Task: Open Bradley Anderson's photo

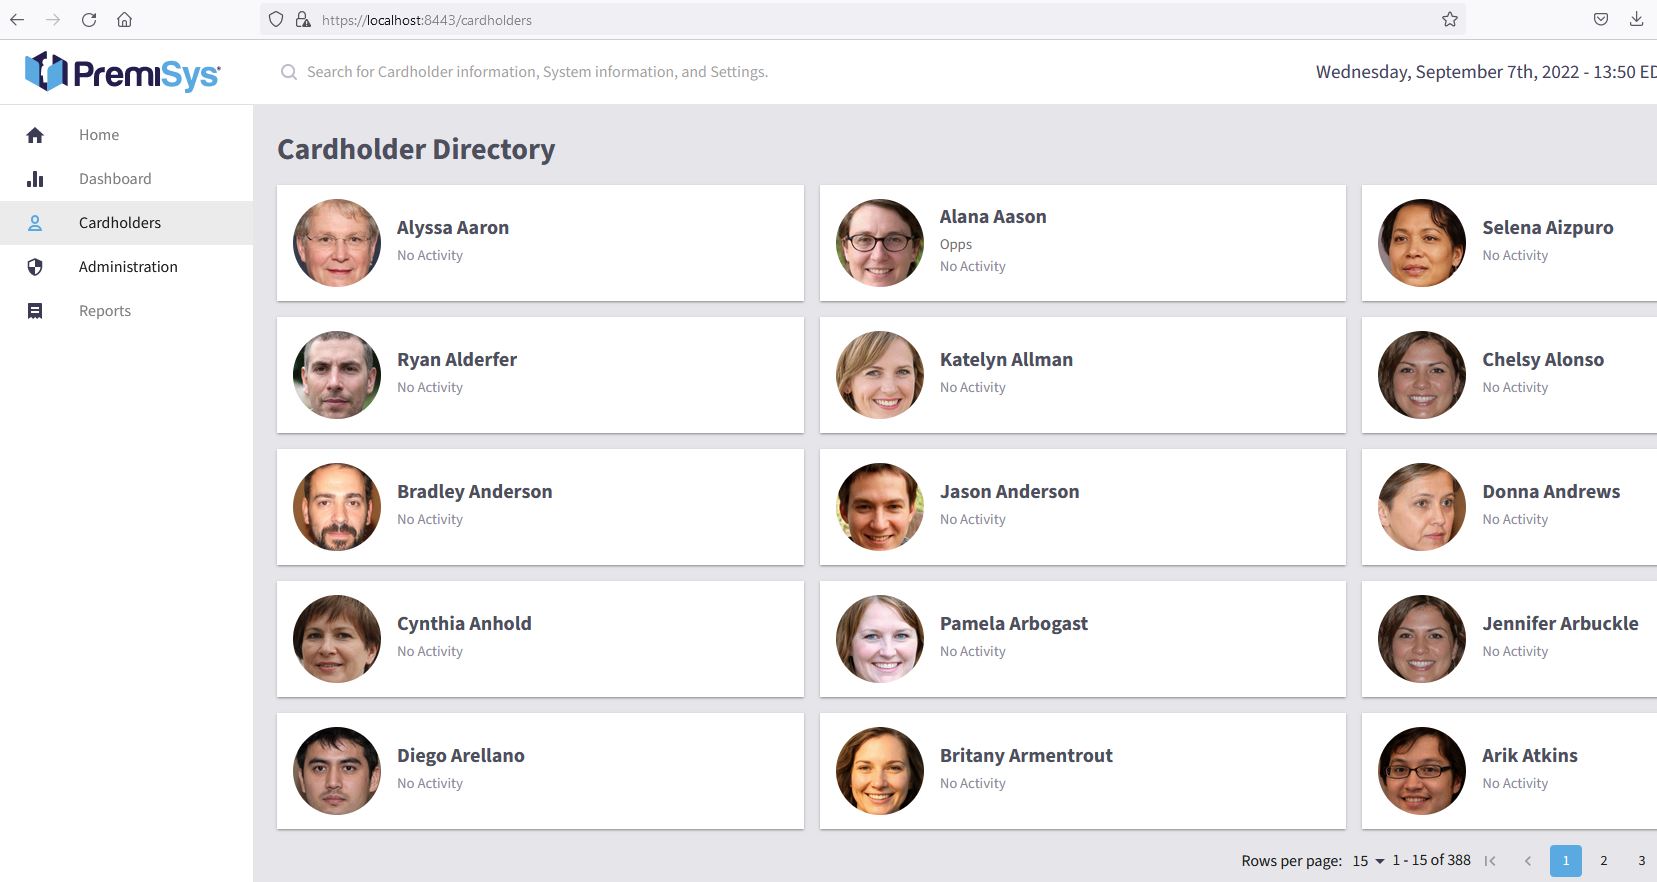Action: pos(337,507)
